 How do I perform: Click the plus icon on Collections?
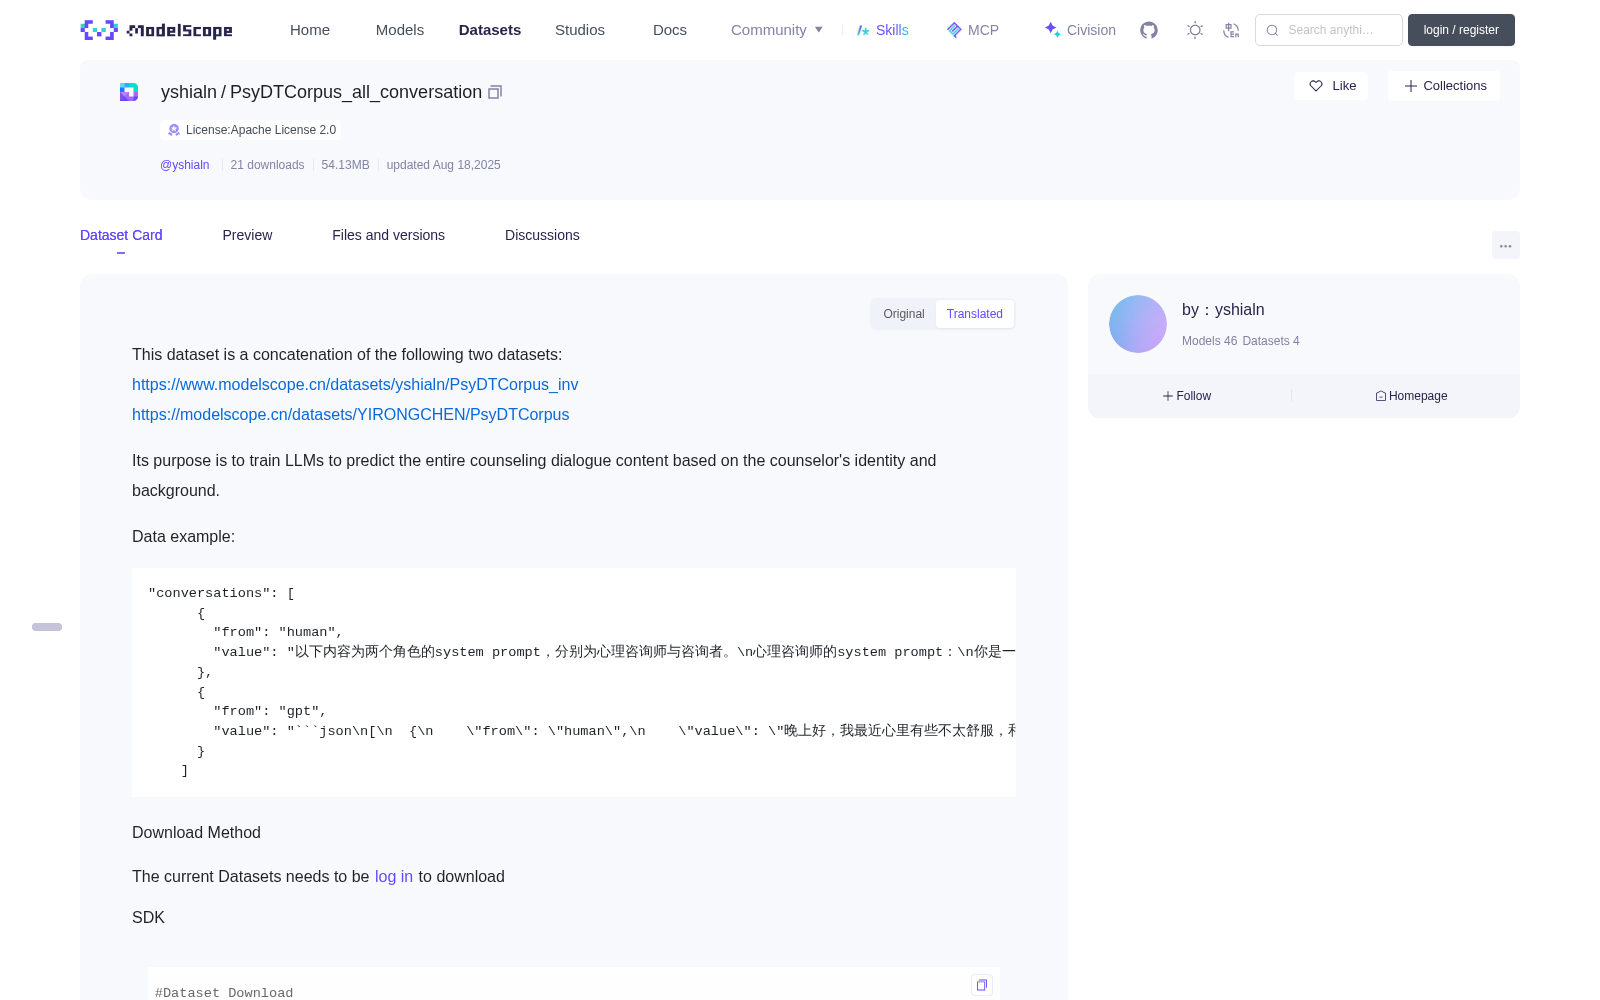1411,86
